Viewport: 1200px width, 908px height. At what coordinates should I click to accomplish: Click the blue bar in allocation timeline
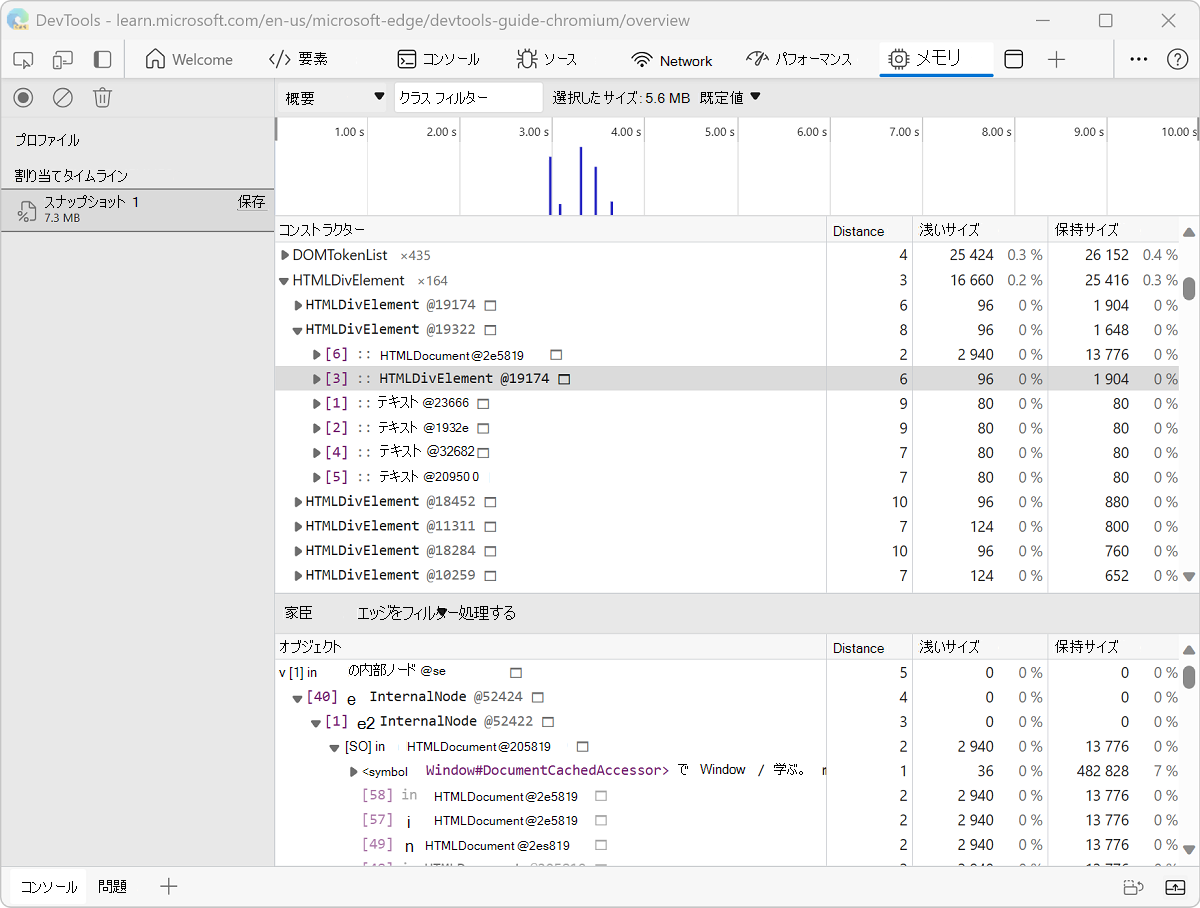(x=581, y=181)
